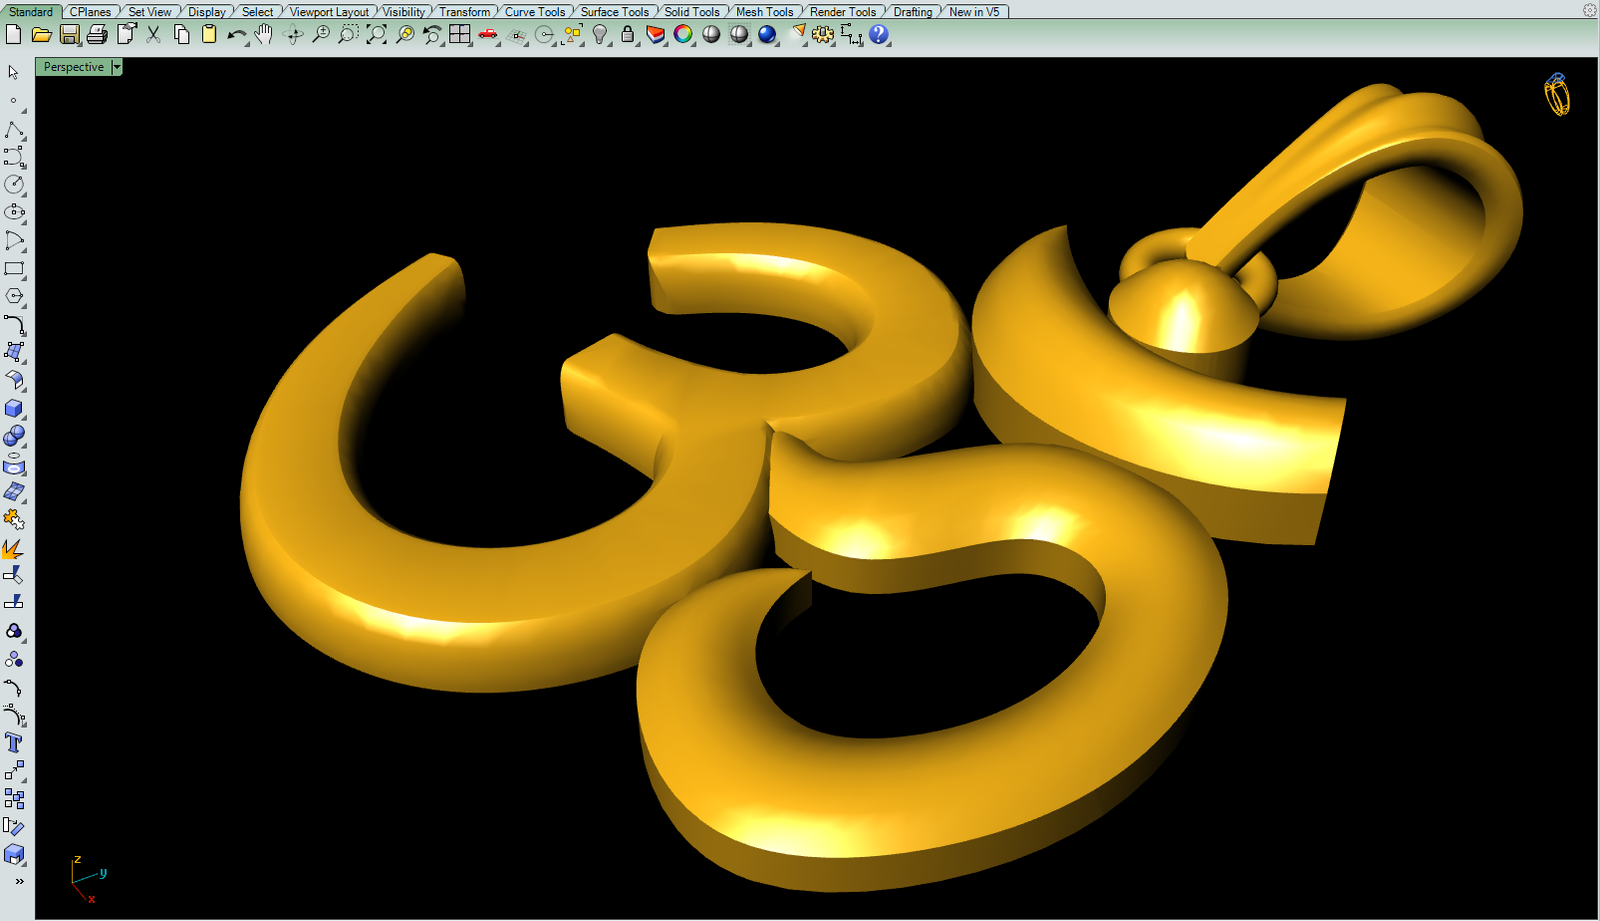This screenshot has width=1600, height=921.
Task: Render with the blue sphere icon
Action: pos(767,34)
